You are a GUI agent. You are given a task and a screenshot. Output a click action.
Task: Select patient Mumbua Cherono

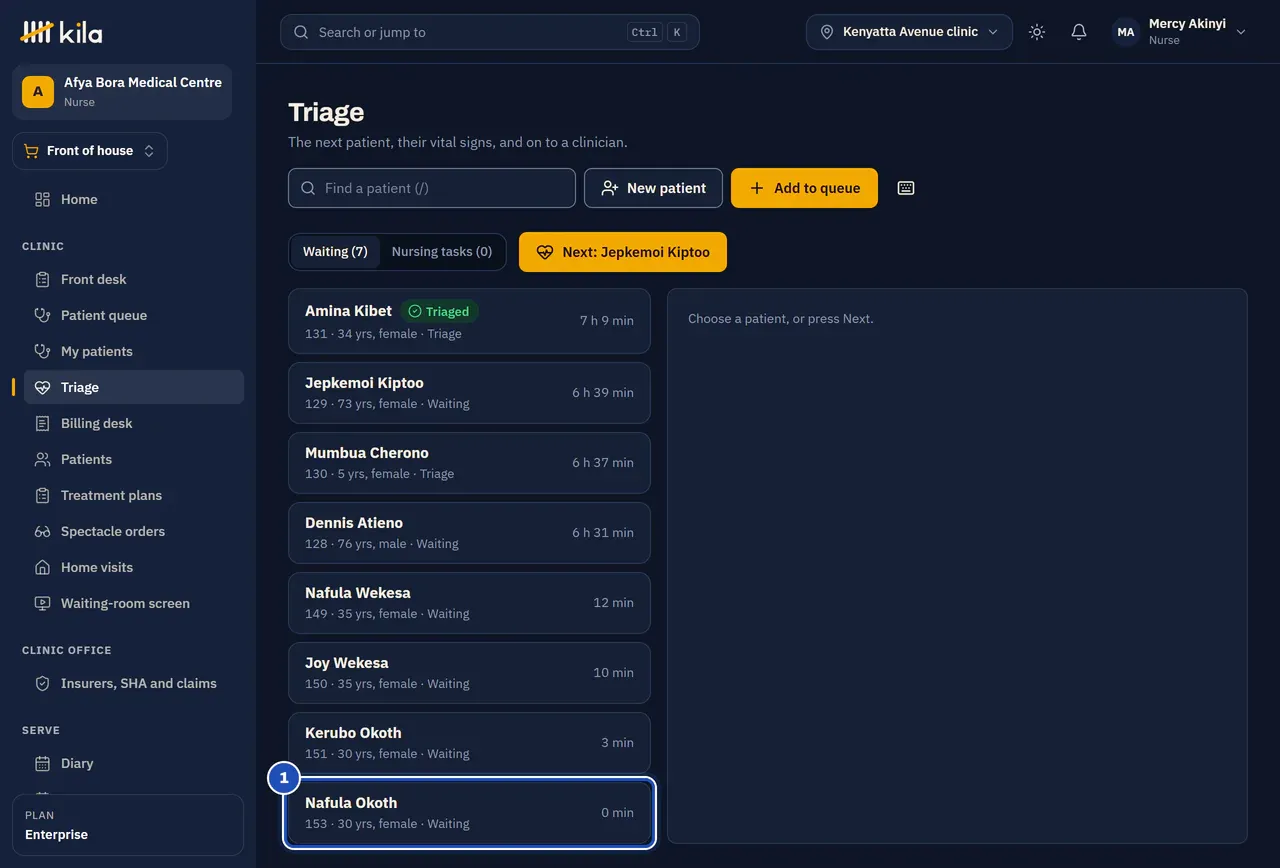click(x=469, y=463)
